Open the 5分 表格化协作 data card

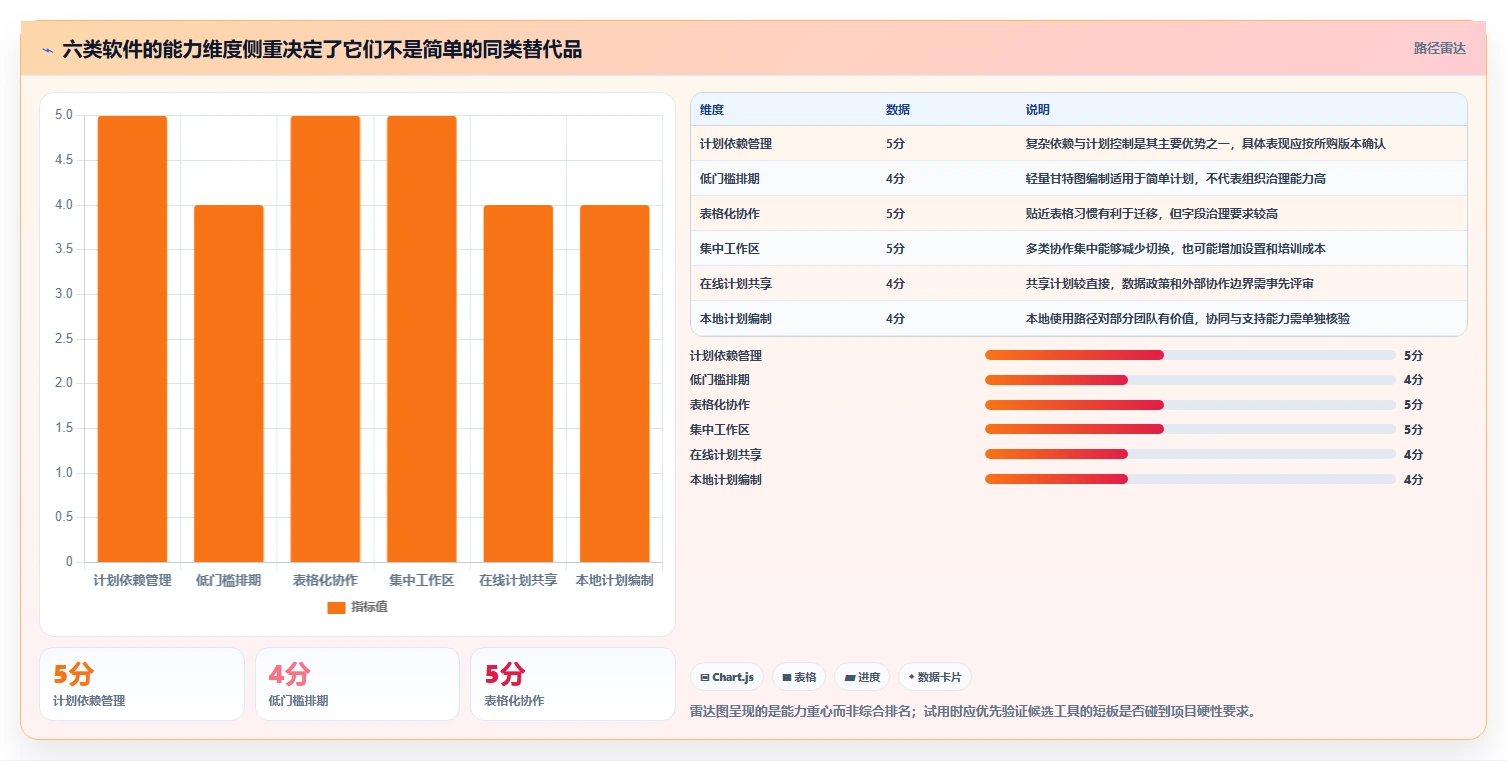pyautogui.click(x=573, y=684)
